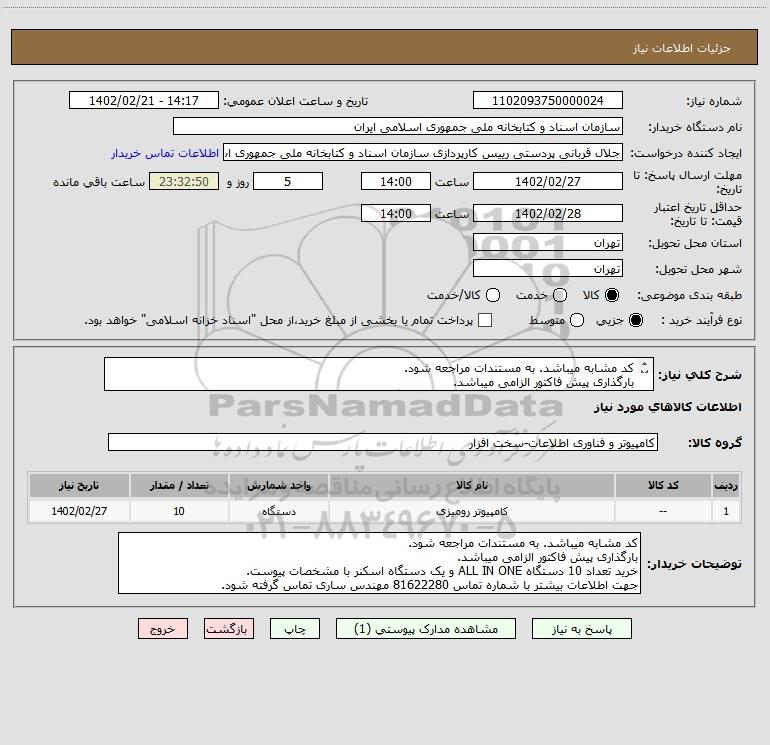Click response deadline hour field 14:00
This screenshot has width=770, height=745.
[x=396, y=181]
